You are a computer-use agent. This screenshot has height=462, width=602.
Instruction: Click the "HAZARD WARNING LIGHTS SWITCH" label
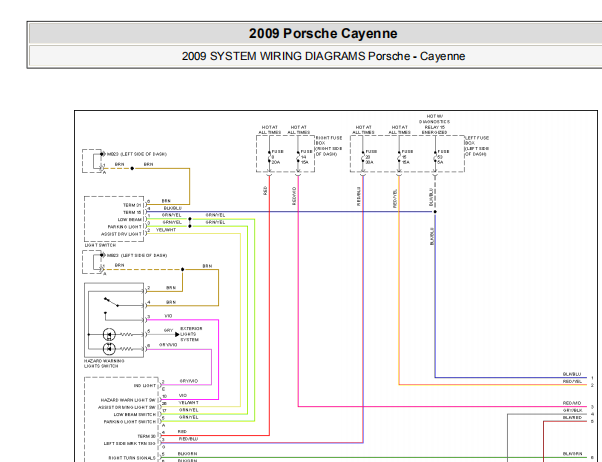tap(104, 364)
